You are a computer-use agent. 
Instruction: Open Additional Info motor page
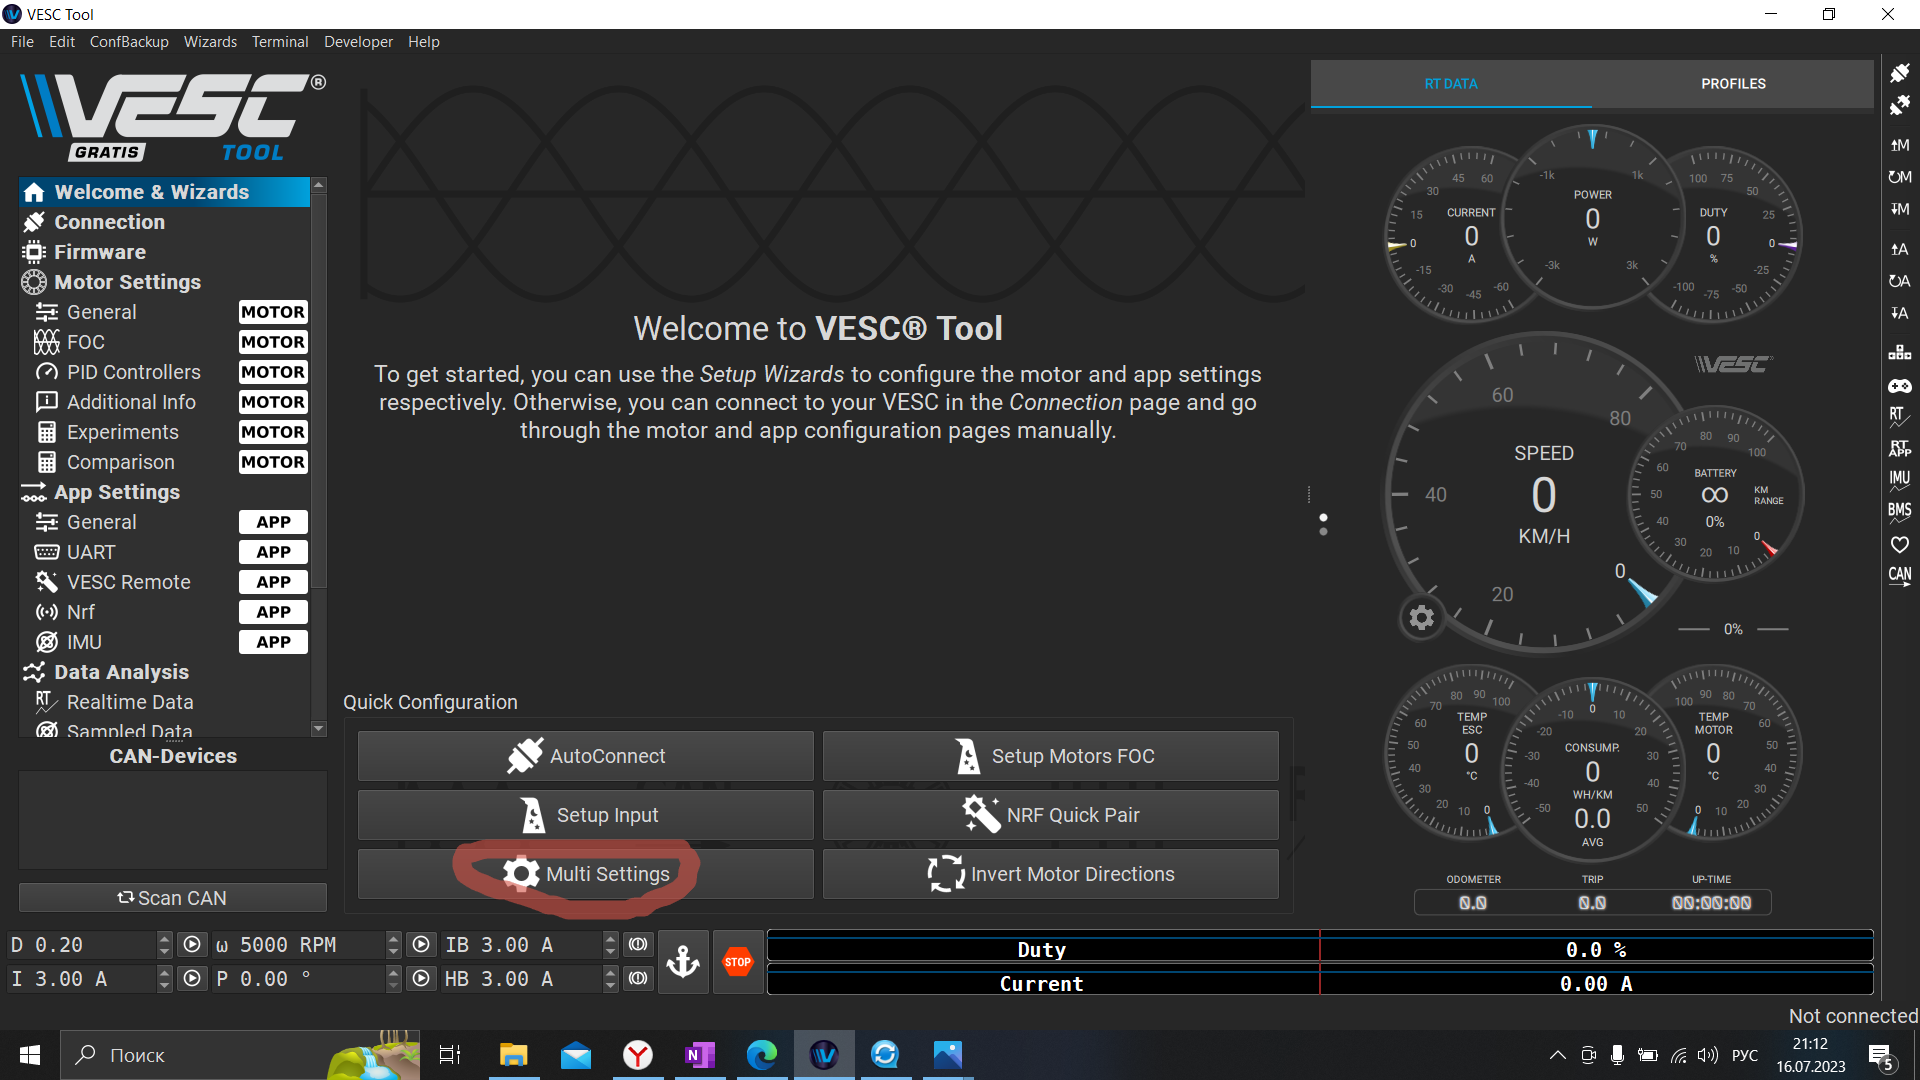tap(165, 402)
